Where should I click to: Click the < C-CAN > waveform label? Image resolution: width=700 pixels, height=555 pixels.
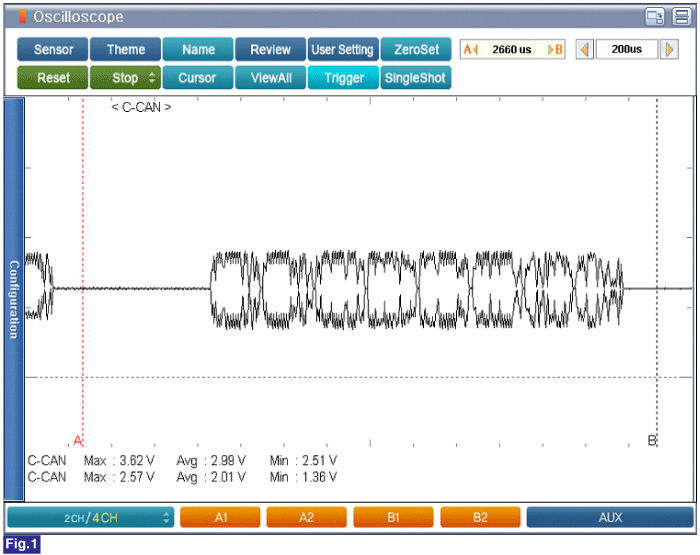[x=141, y=107]
